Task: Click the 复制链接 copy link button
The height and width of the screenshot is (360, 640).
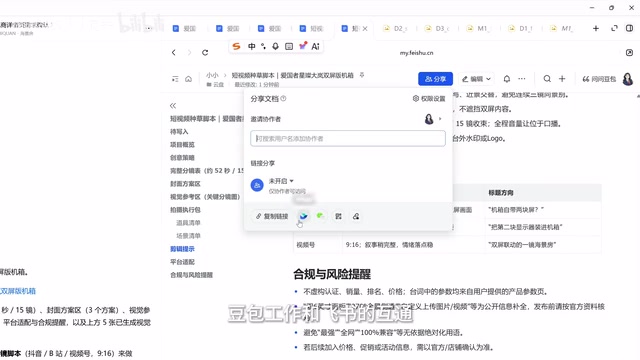Action: pos(272,216)
